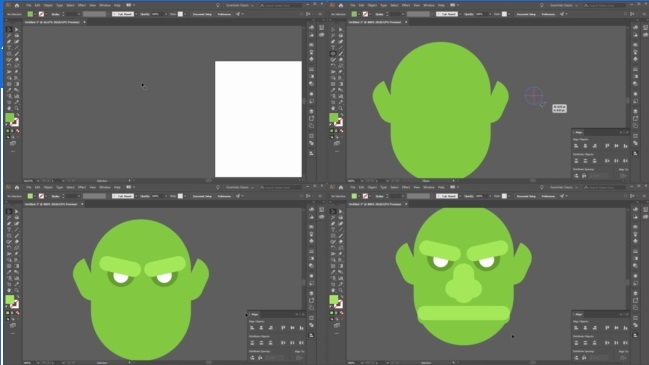Reset default fill and stroke in blank artboard window
The image size is (649, 365).
(7, 124)
